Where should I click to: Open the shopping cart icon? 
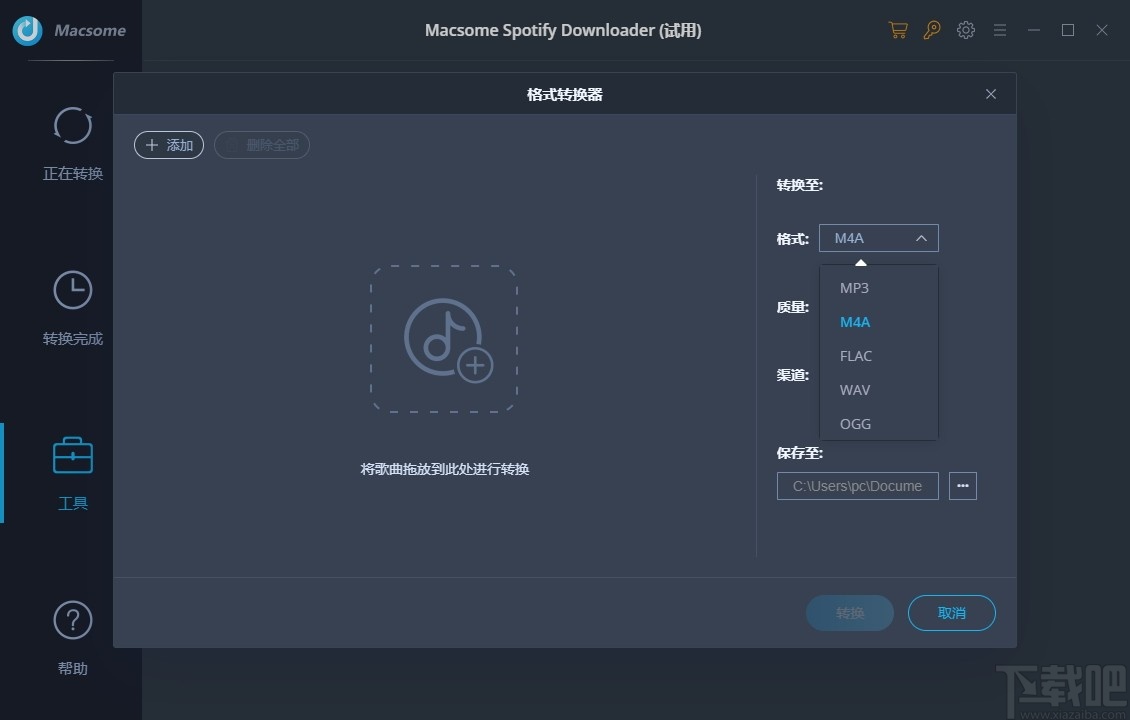pos(897,30)
